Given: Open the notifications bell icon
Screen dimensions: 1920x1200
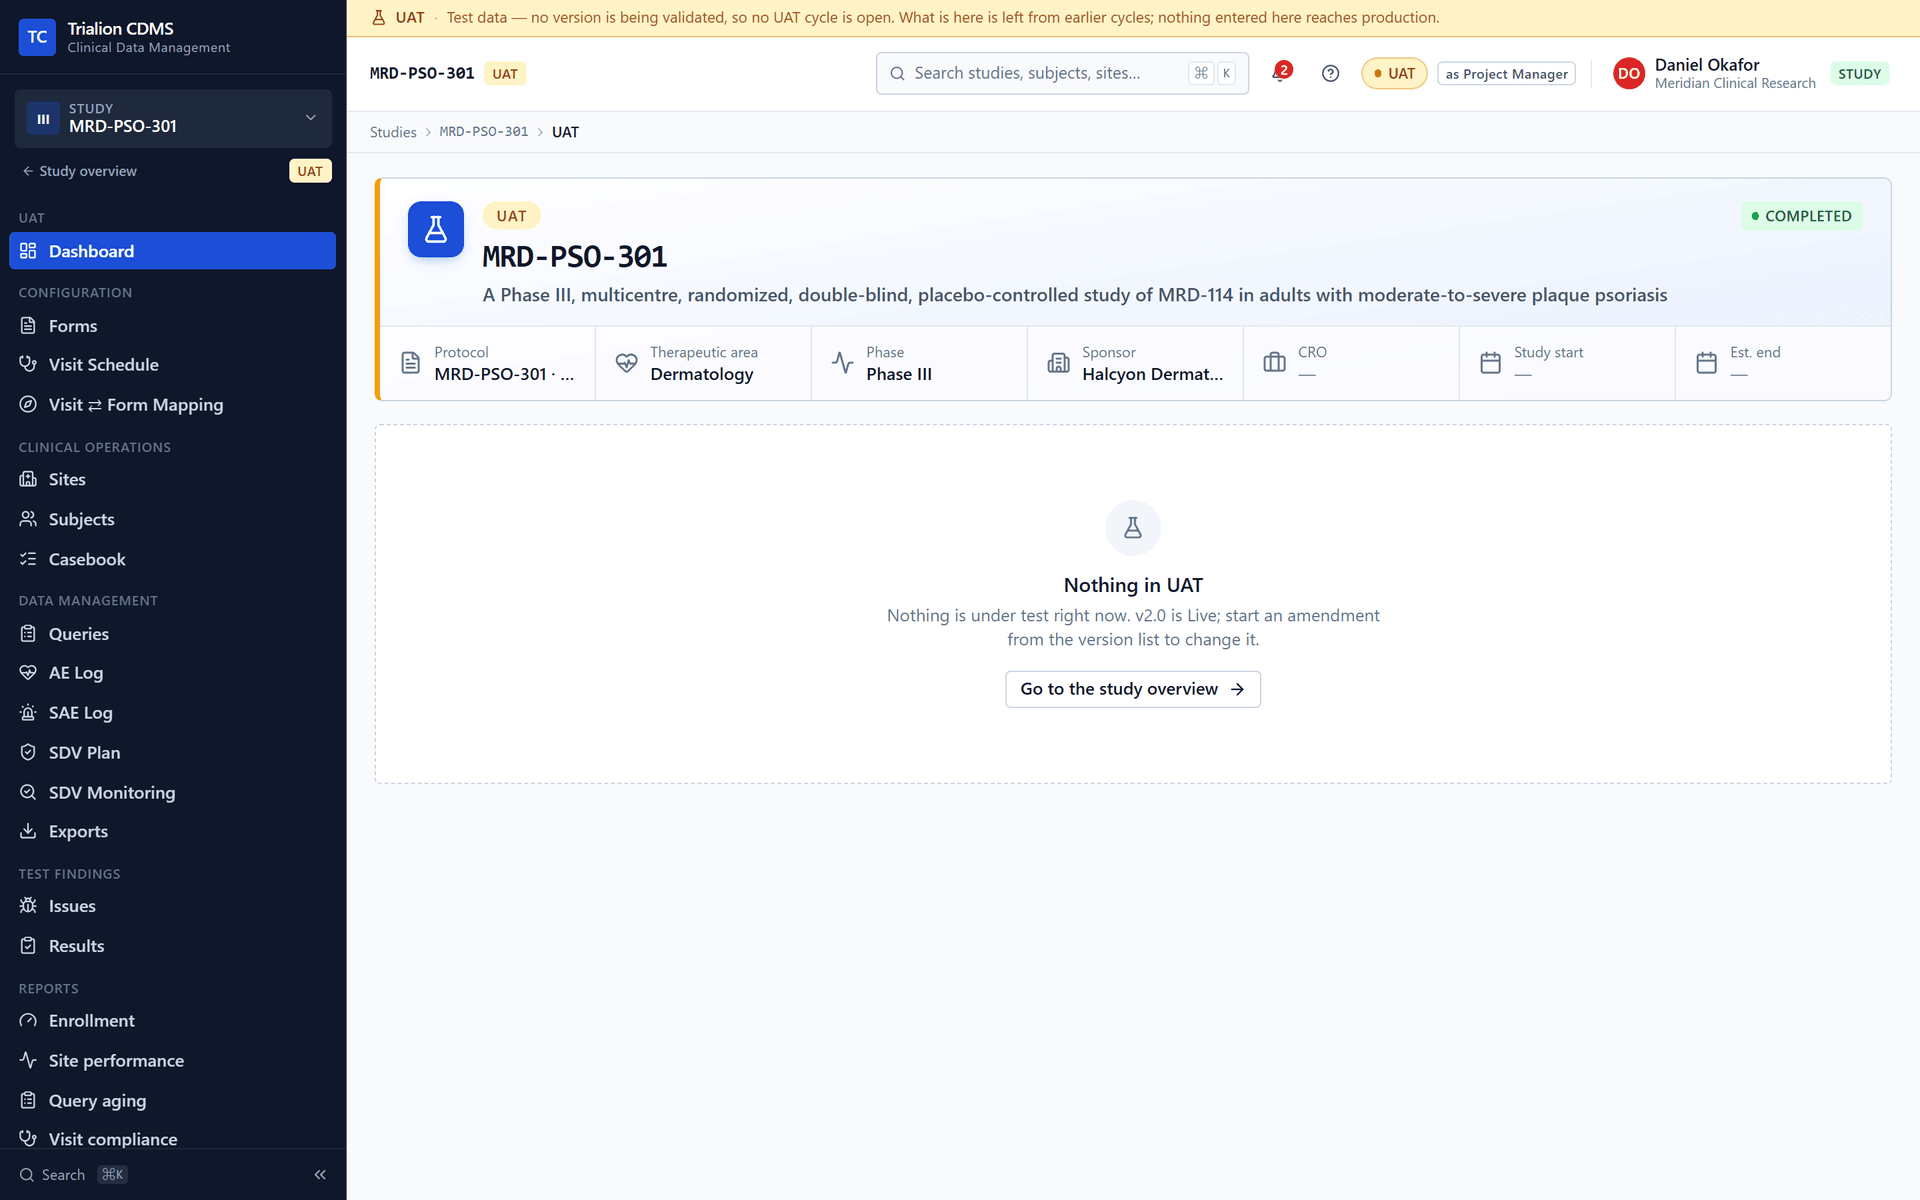Looking at the screenshot, I should click(x=1280, y=73).
